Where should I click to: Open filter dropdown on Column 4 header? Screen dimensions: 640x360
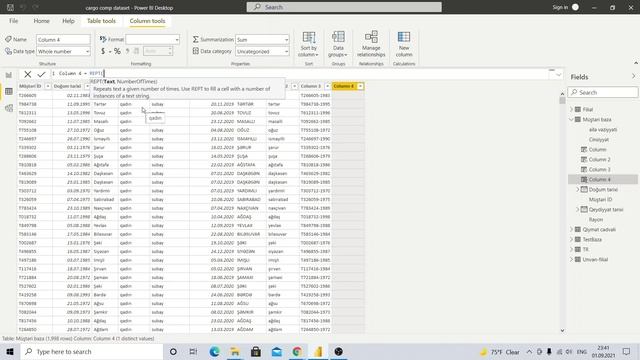(x=360, y=86)
